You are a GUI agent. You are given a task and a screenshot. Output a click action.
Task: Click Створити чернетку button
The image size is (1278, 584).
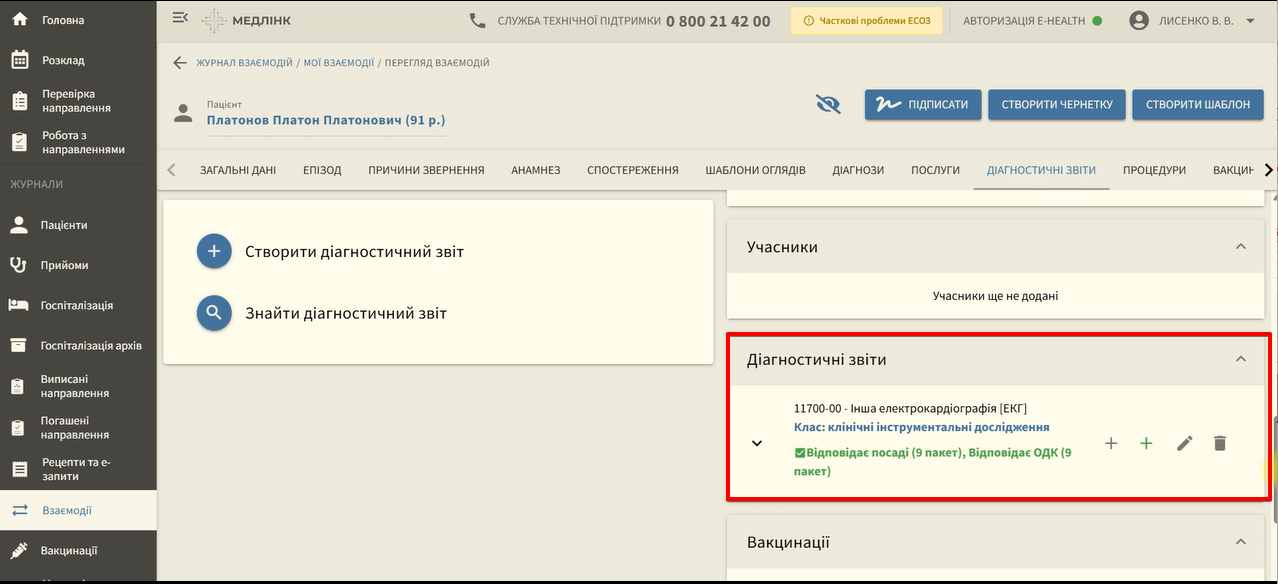point(1057,105)
